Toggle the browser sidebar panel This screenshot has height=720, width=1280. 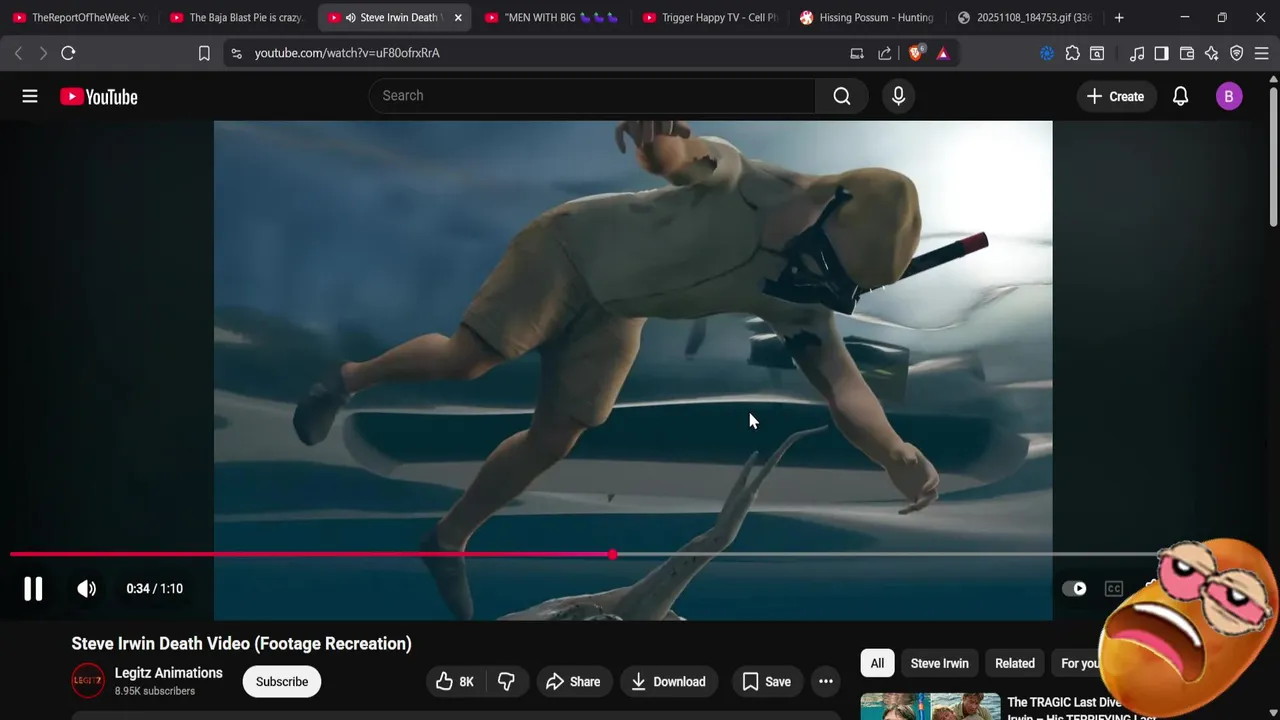pyautogui.click(x=1161, y=53)
